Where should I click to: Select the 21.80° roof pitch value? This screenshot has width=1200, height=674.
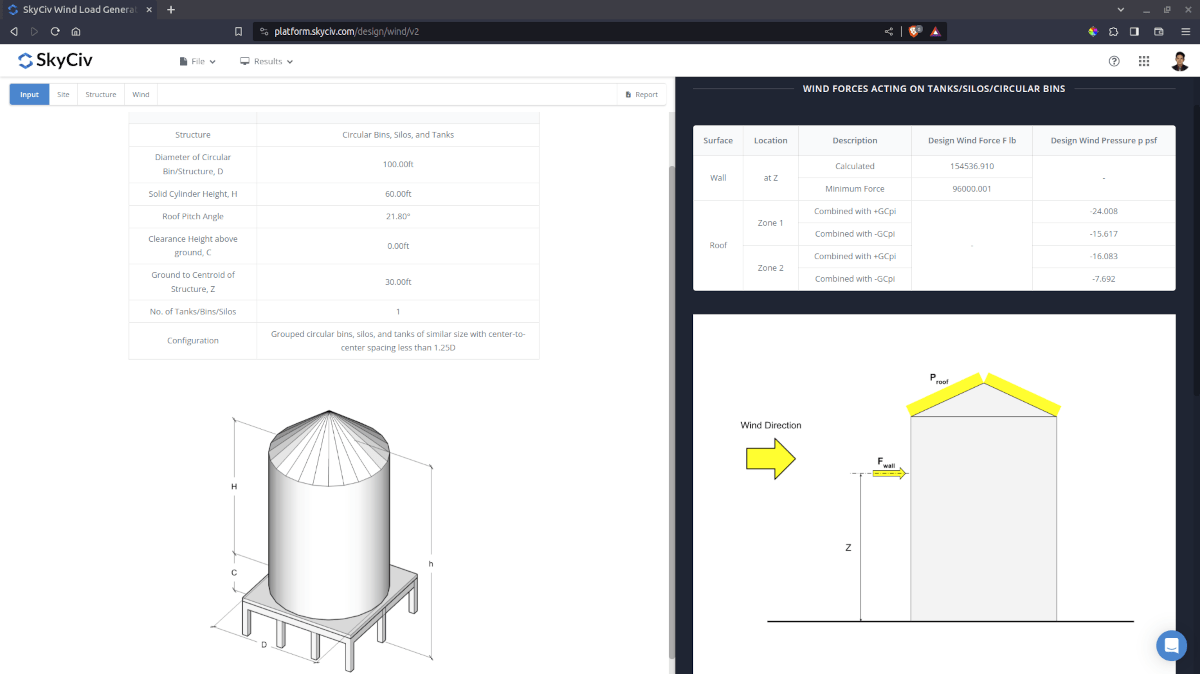pyautogui.click(x=398, y=216)
